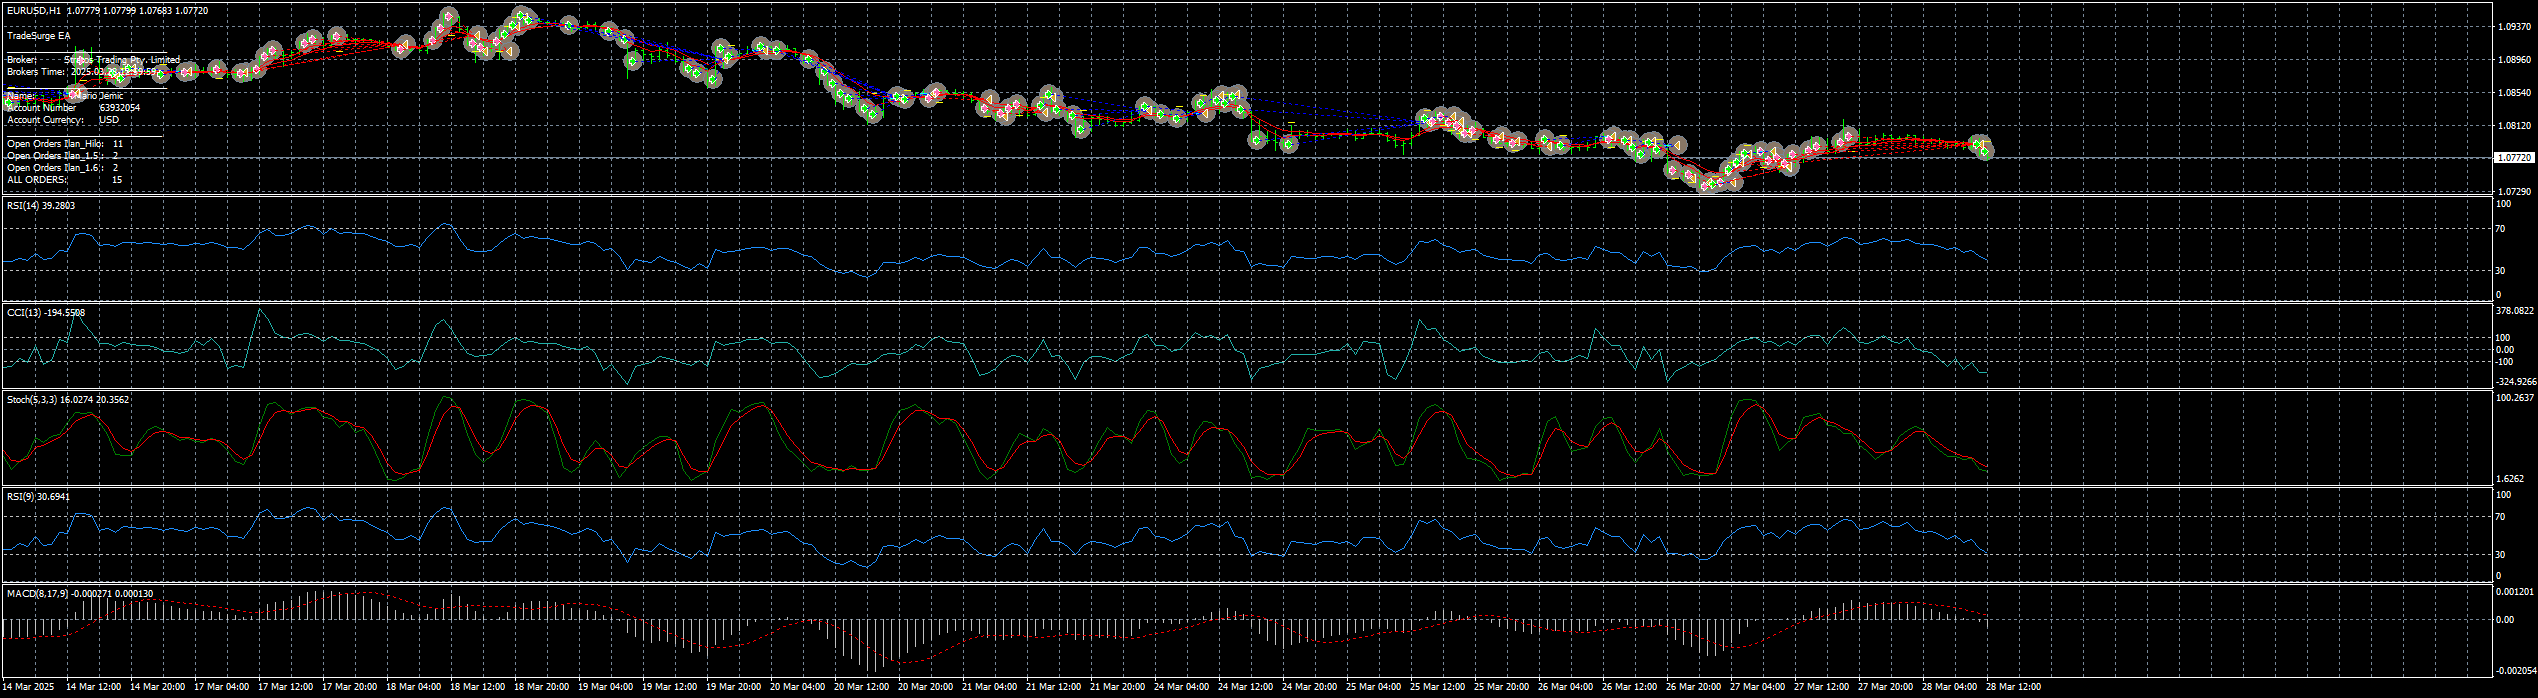Click the Stochastic scale value 1.6262
The image size is (2538, 698).
(2510, 479)
